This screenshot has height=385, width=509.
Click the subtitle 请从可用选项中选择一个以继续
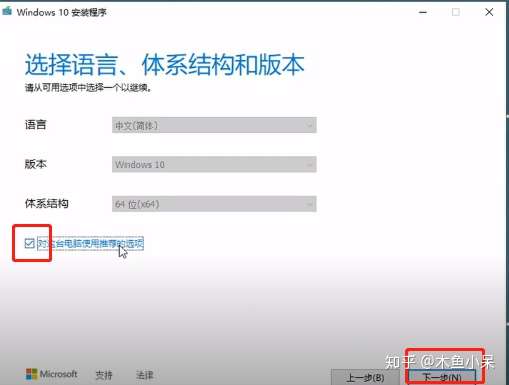pos(88,88)
